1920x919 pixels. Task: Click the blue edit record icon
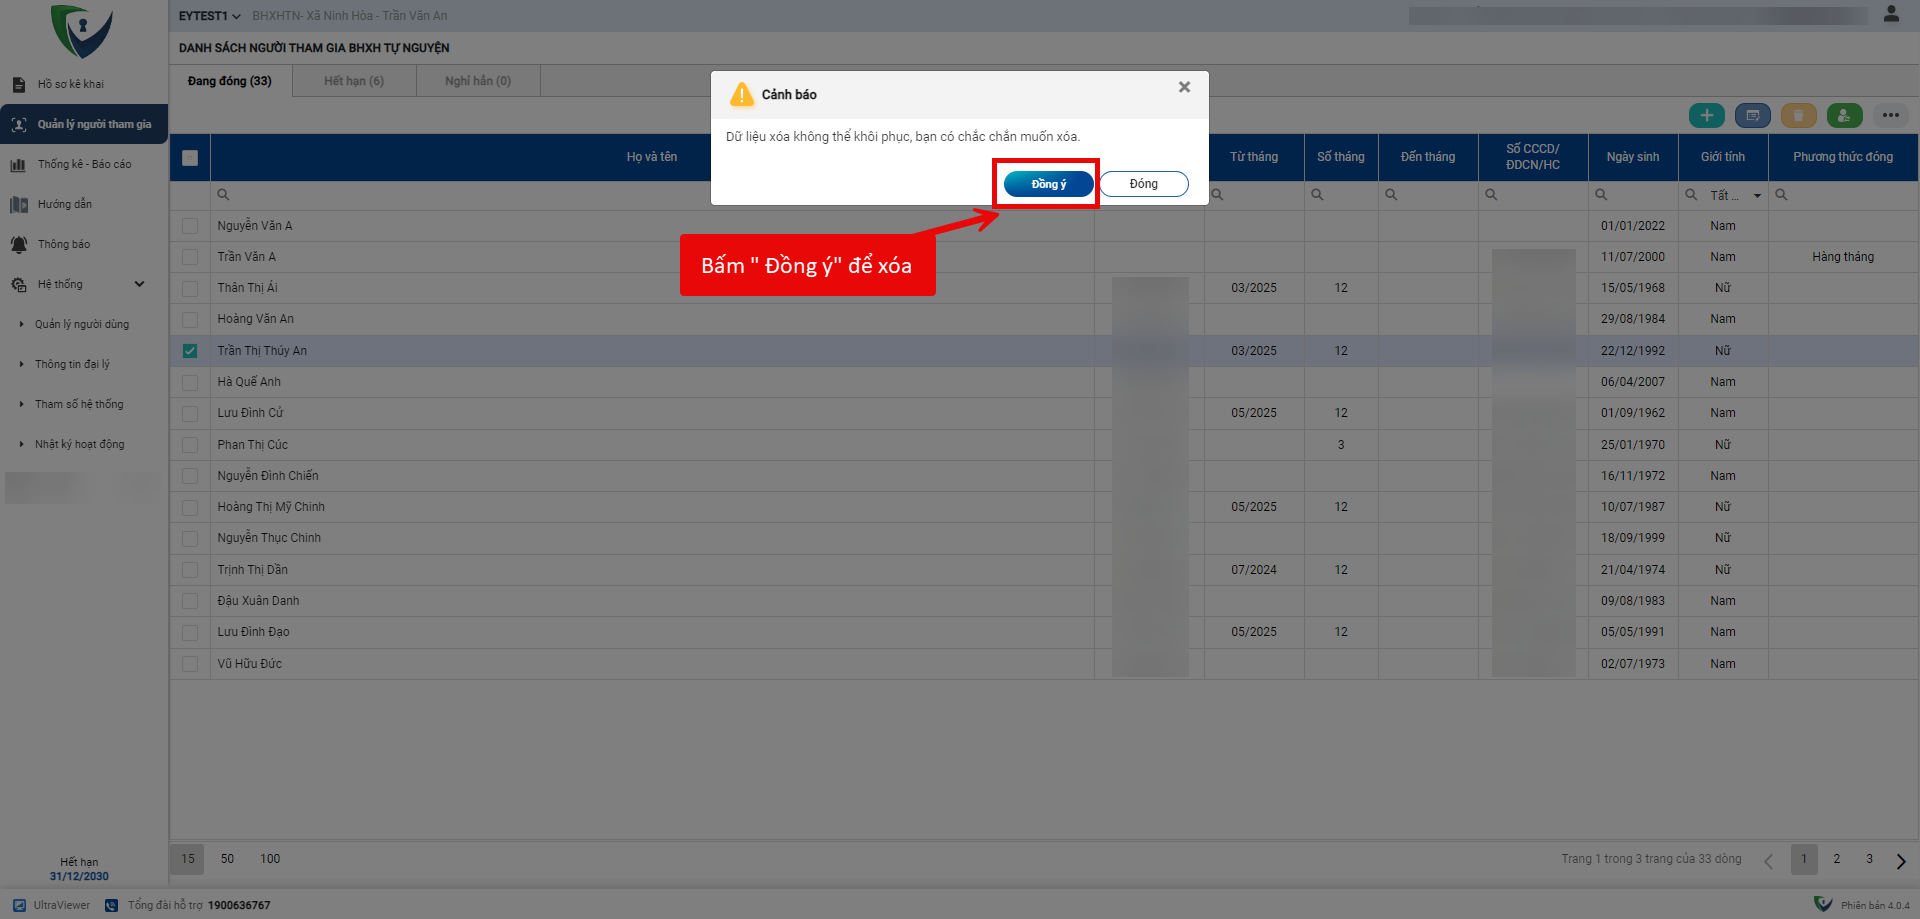click(x=1752, y=116)
